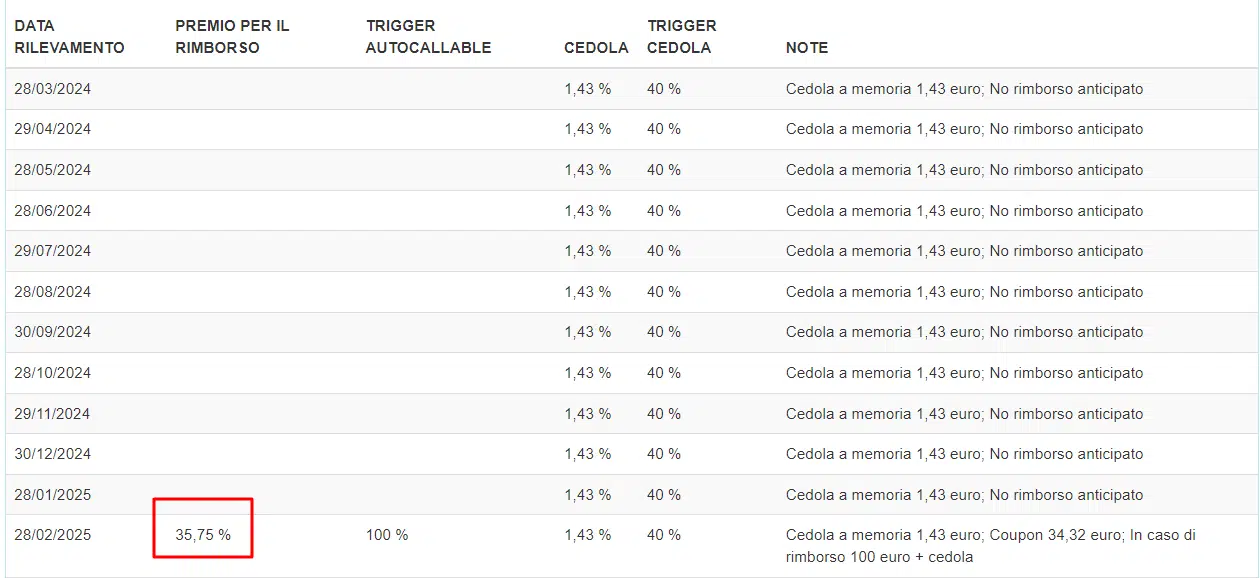Click the 1,43 % cedola for 28/05/2024
The width and height of the screenshot is (1260, 578).
click(587, 170)
